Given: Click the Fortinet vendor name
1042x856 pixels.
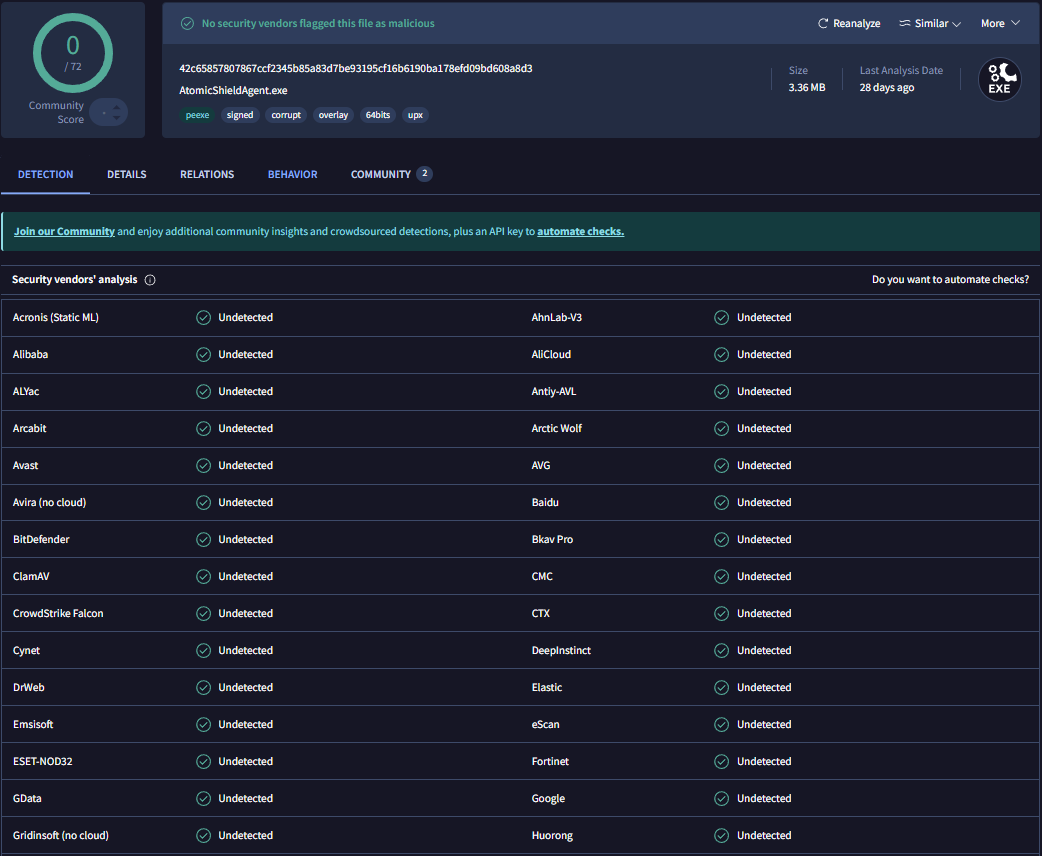Looking at the screenshot, I should tap(550, 762).
